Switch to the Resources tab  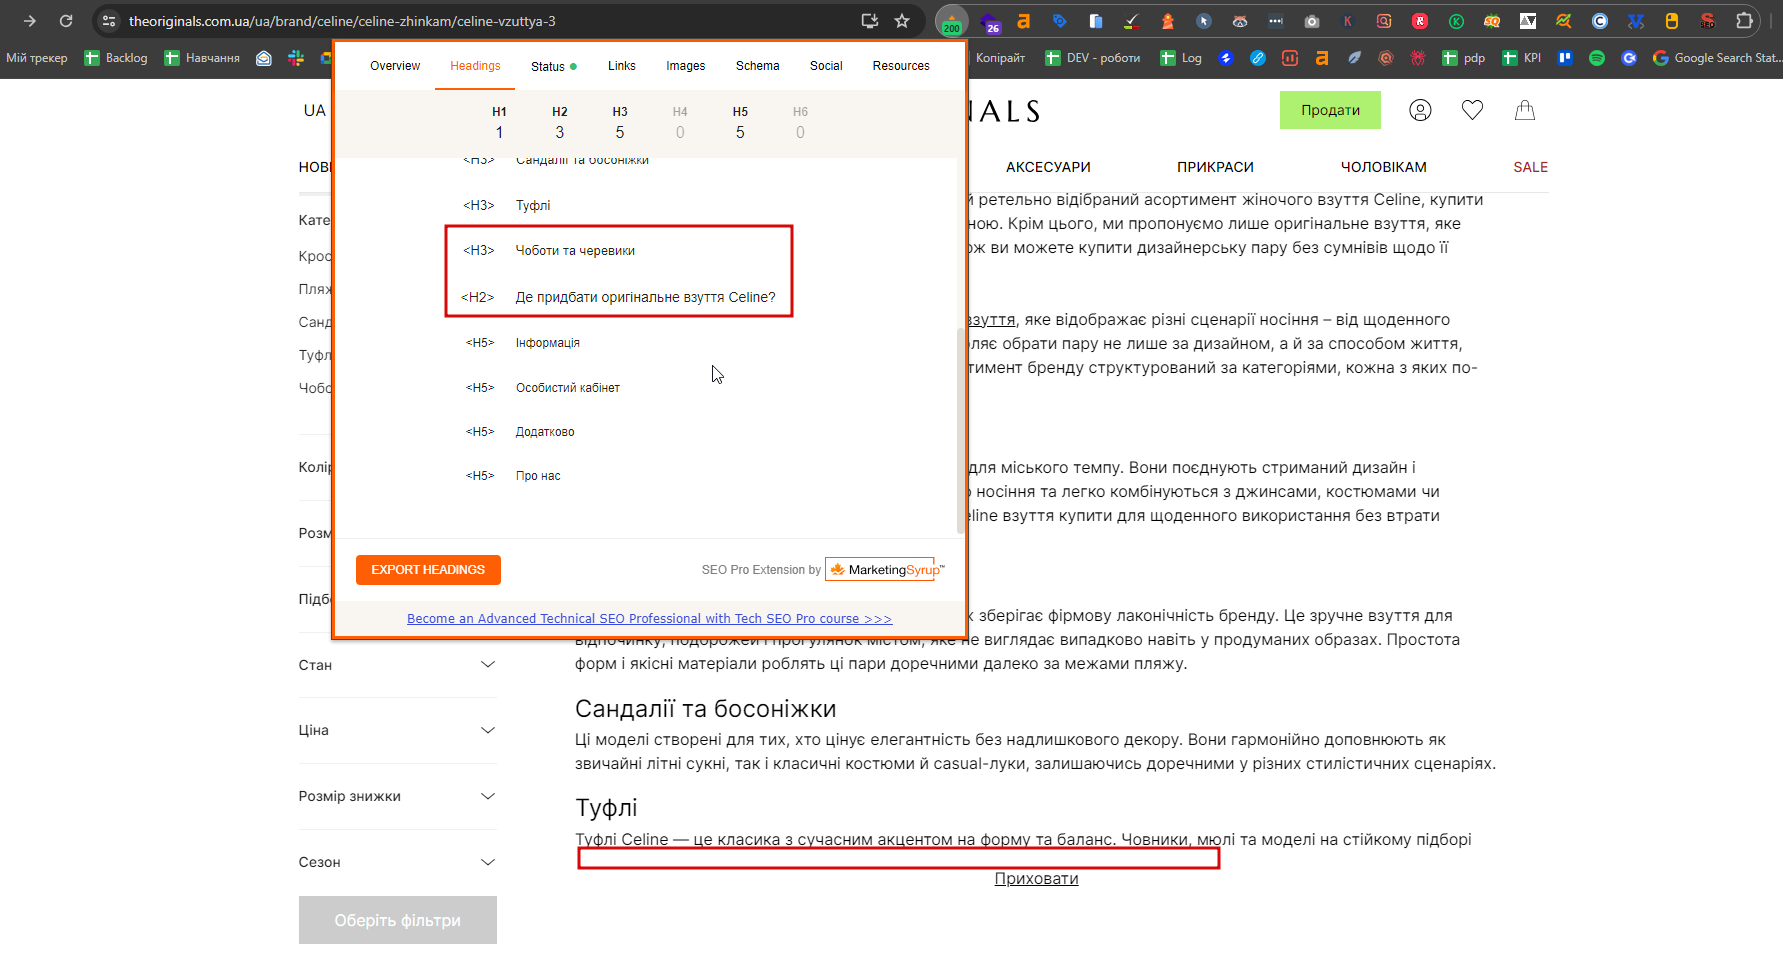(x=901, y=66)
